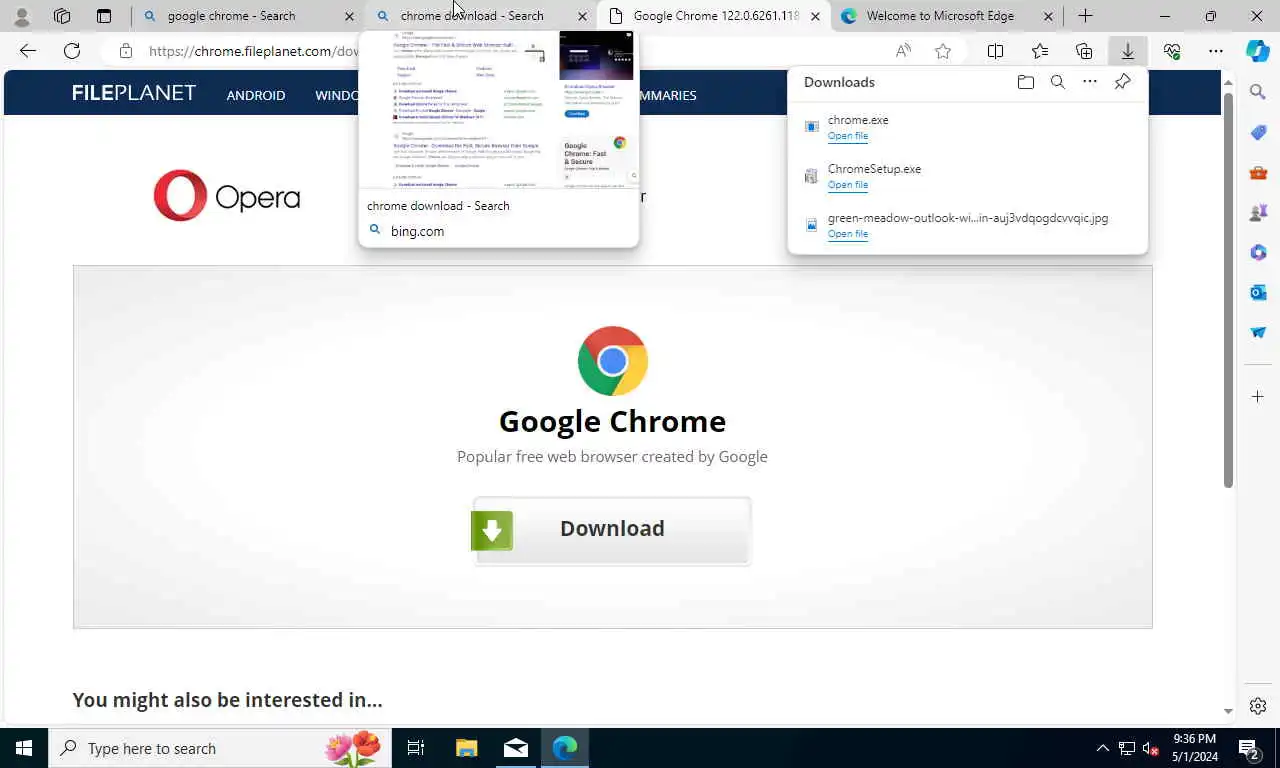This screenshot has height=768, width=1280.
Task: Pin the Downloads panel
Action: pyautogui.click(x=1122, y=82)
